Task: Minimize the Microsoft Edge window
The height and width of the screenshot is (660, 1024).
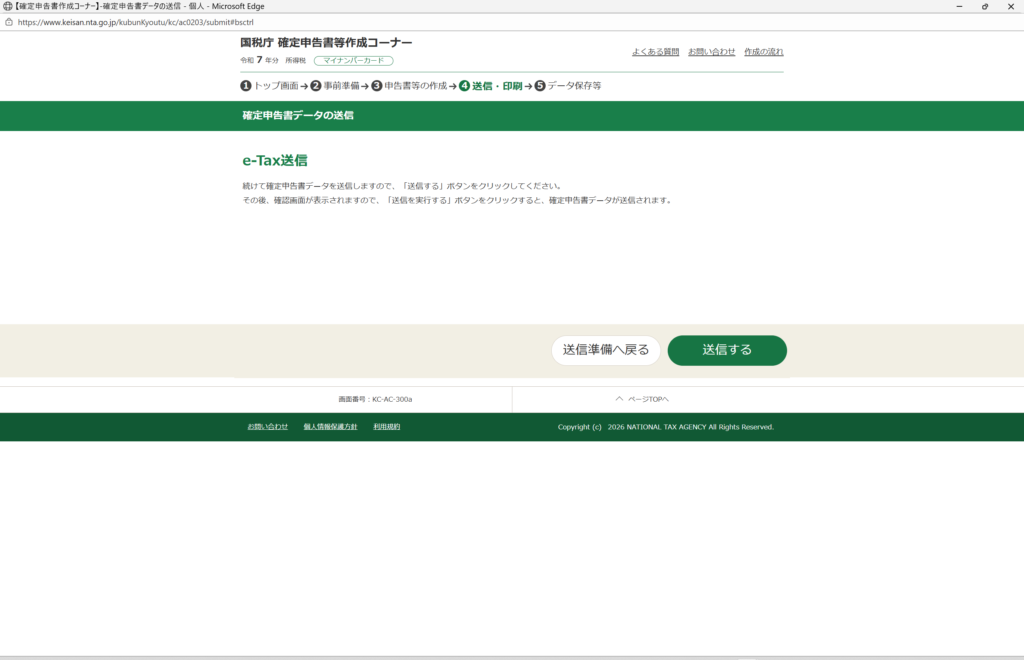Action: click(956, 6)
